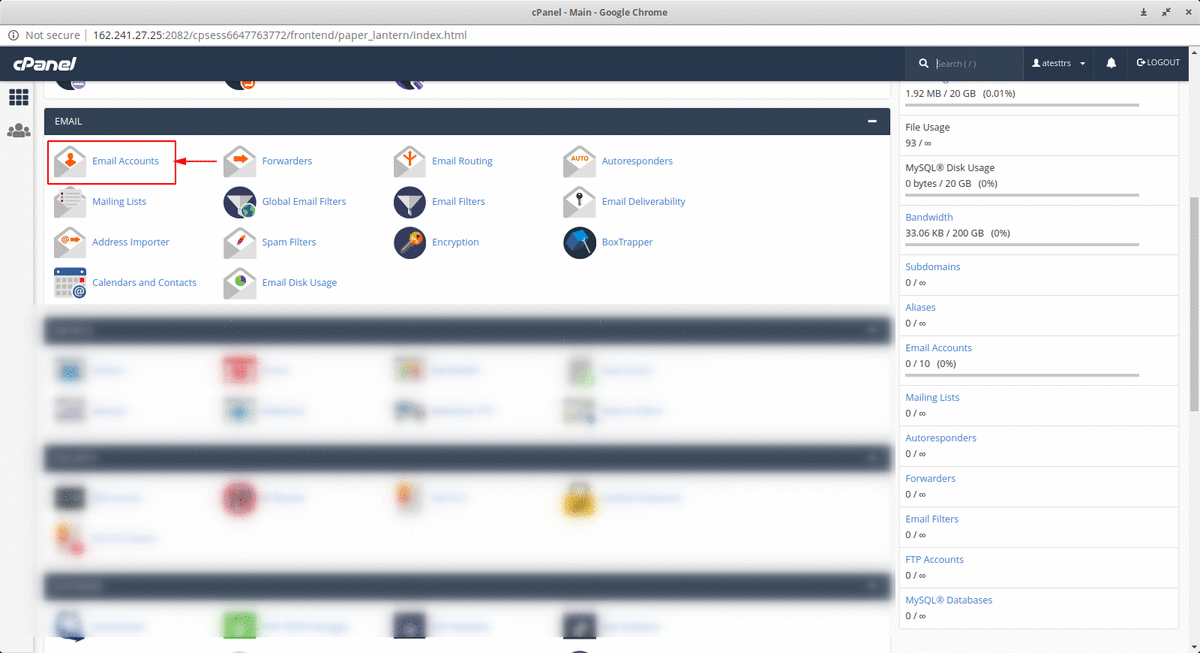
Task: Click the Not secure site info icon
Action: click(13, 35)
